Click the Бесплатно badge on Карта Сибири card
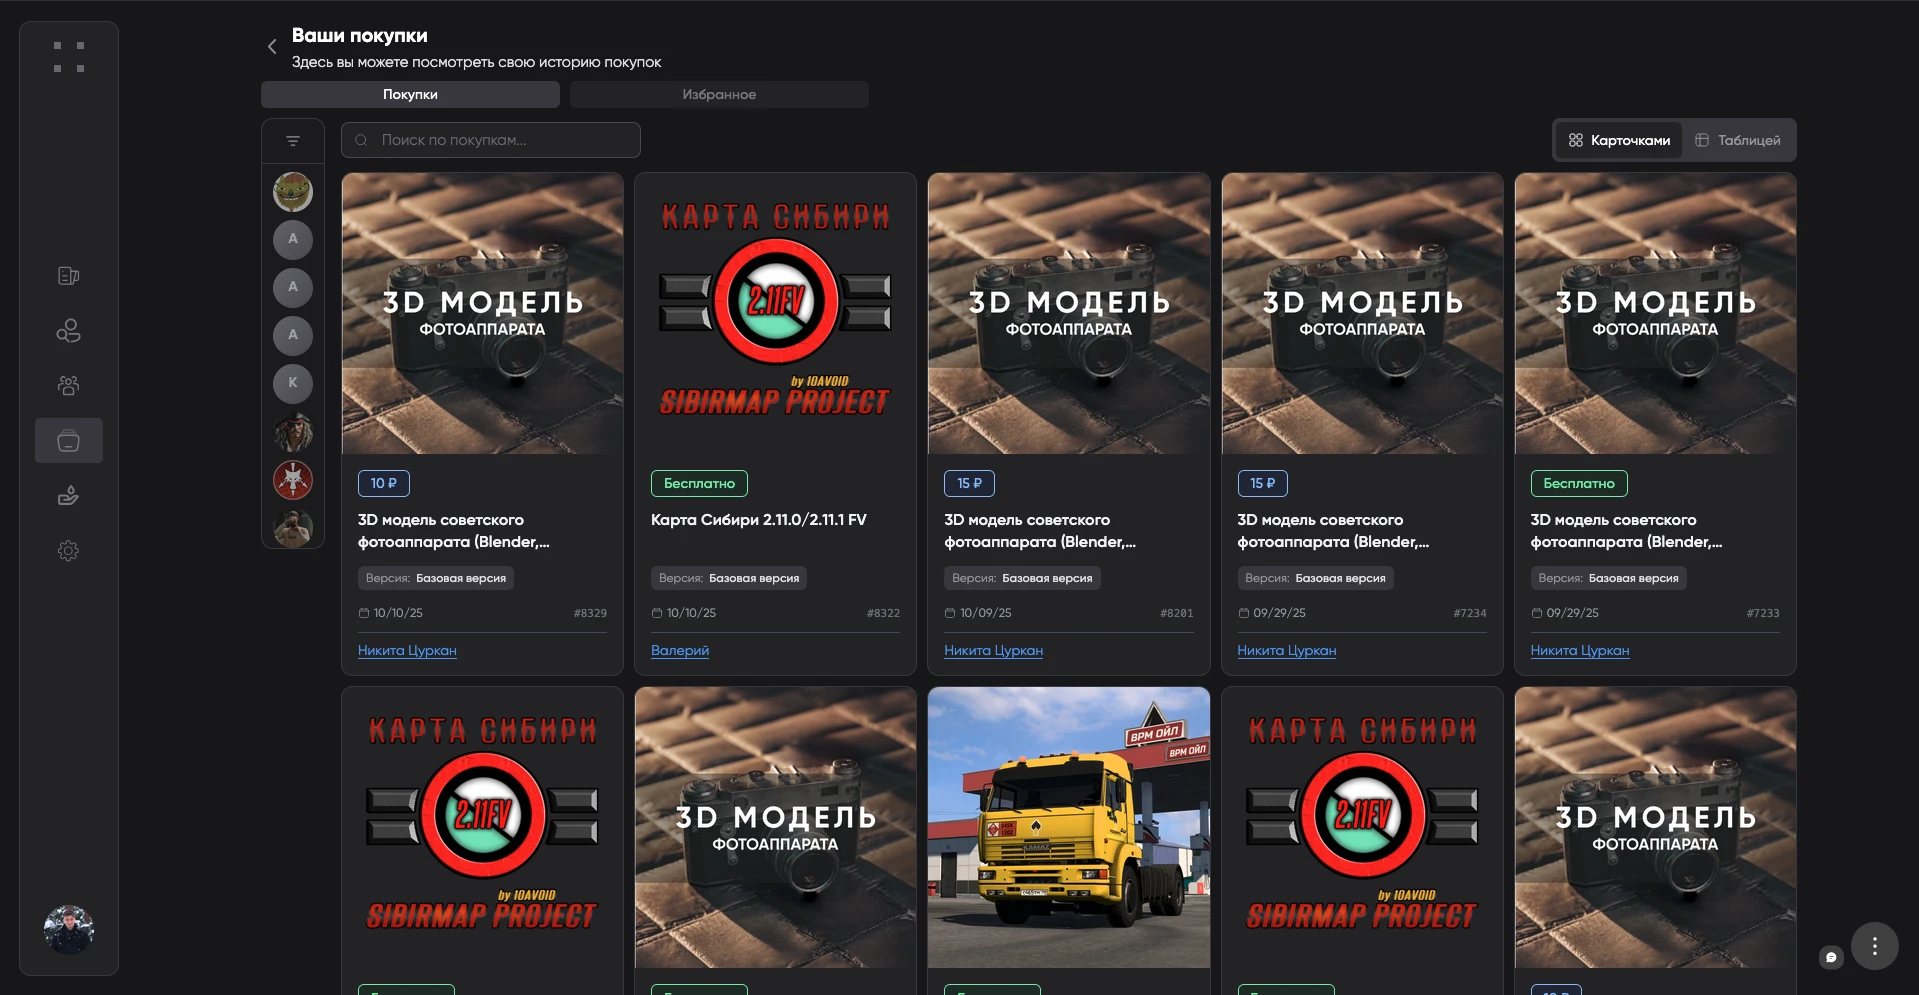Screen dimensions: 1919x995 tap(699, 483)
